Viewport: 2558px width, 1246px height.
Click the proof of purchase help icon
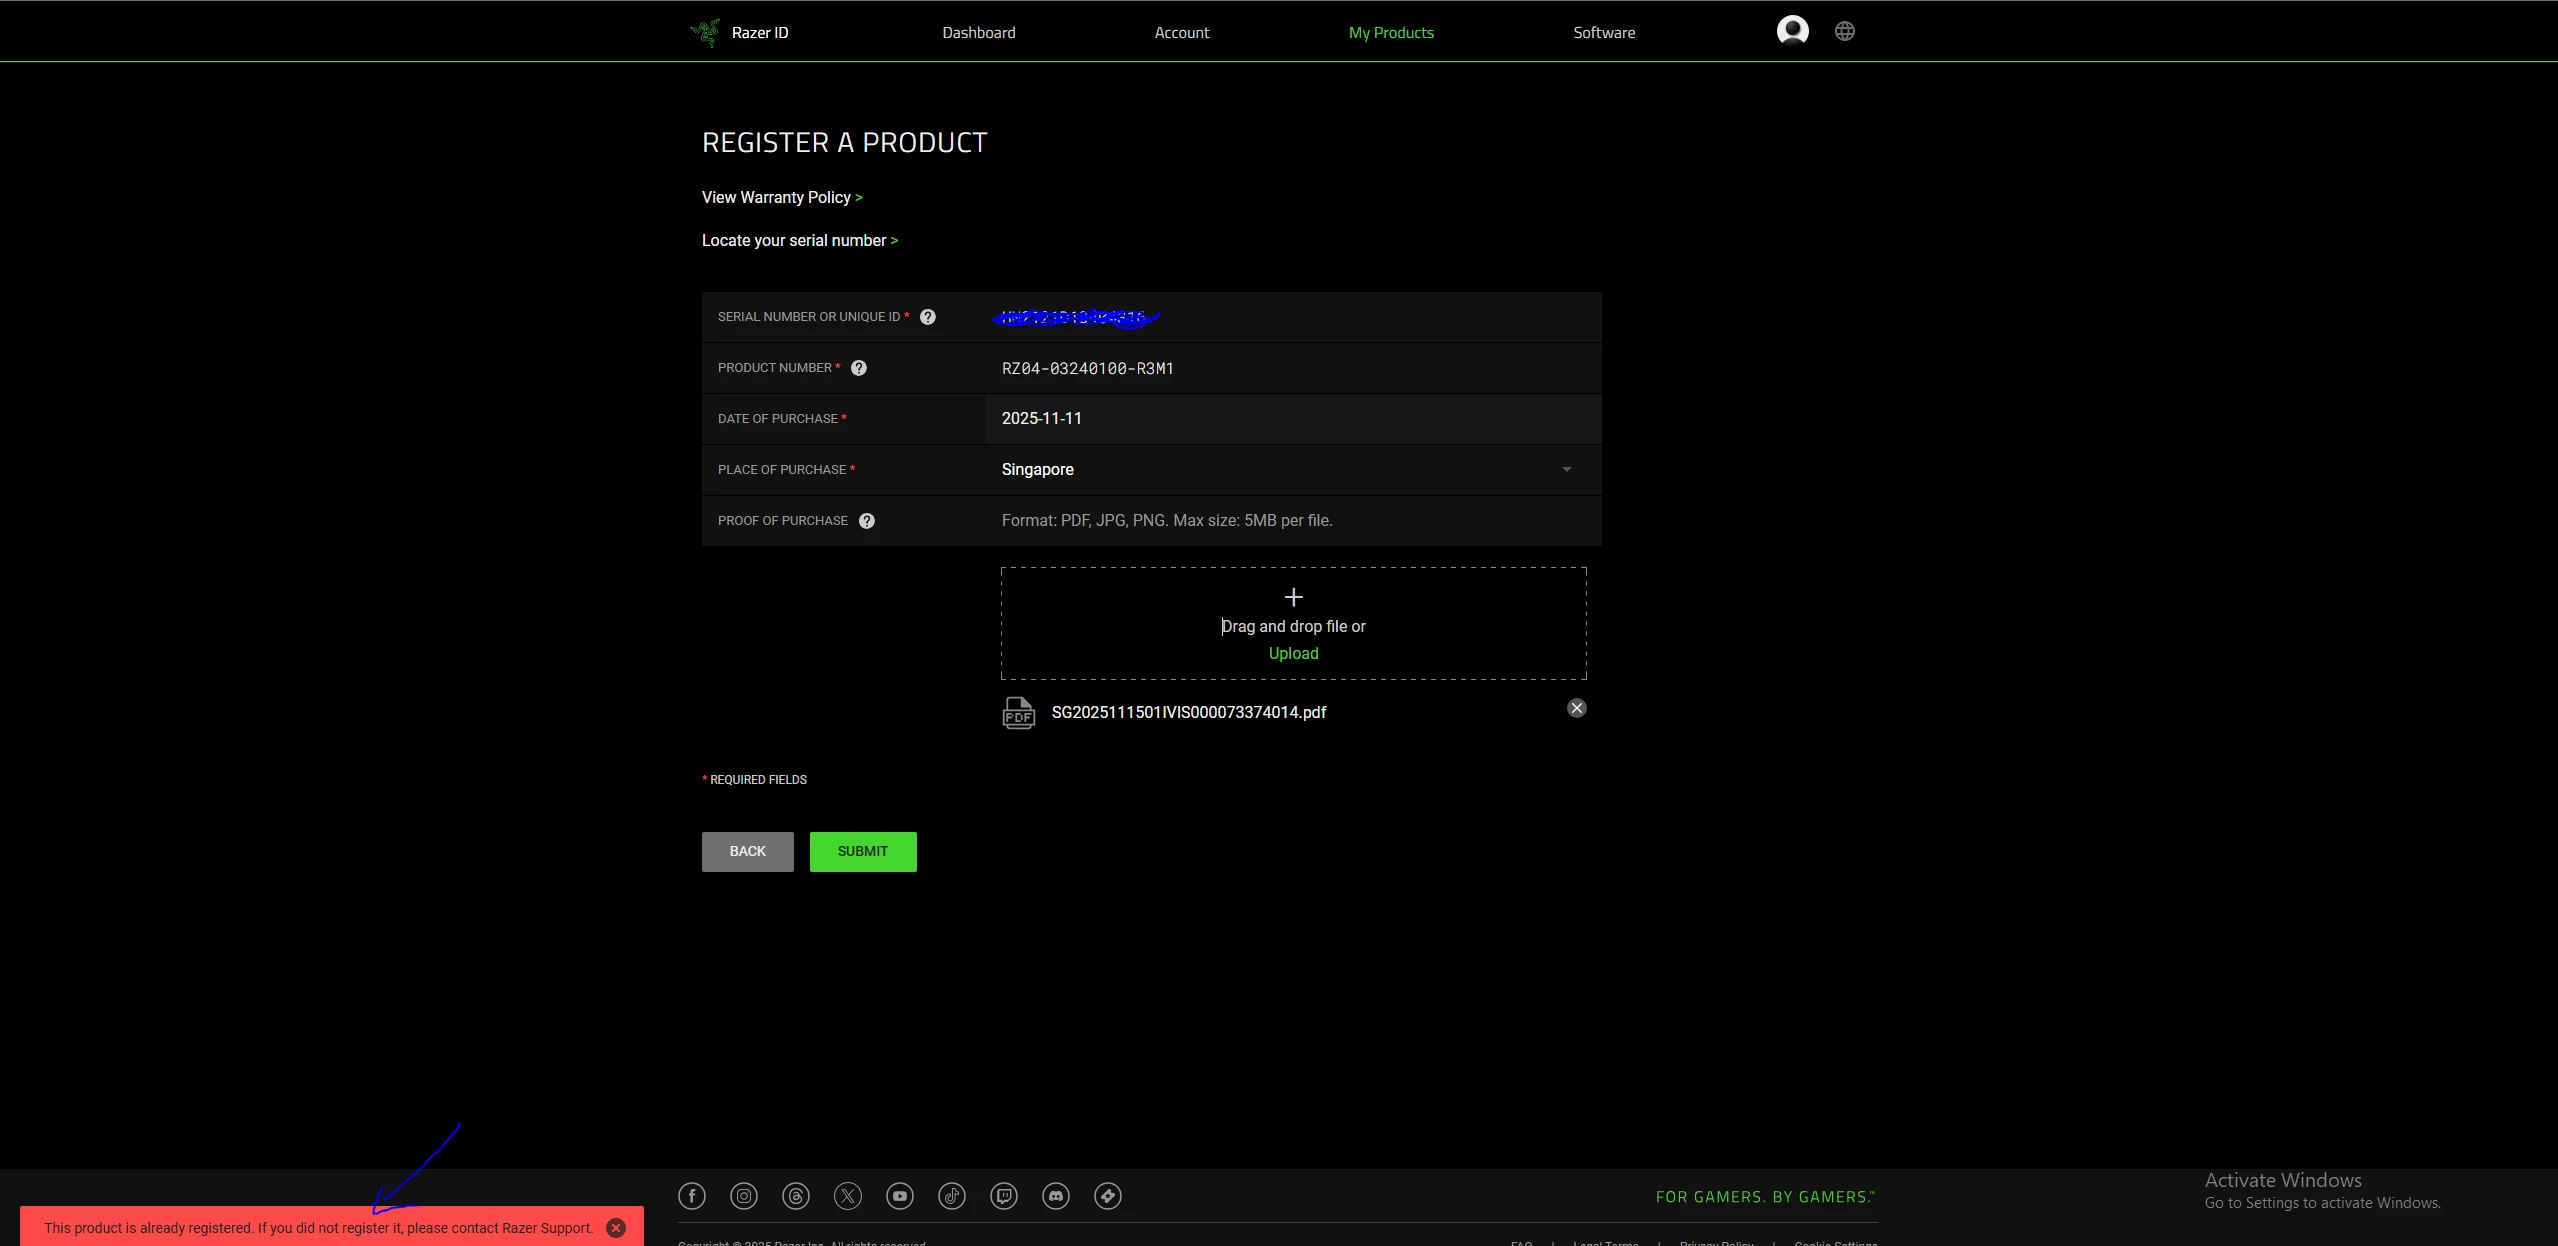tap(867, 521)
